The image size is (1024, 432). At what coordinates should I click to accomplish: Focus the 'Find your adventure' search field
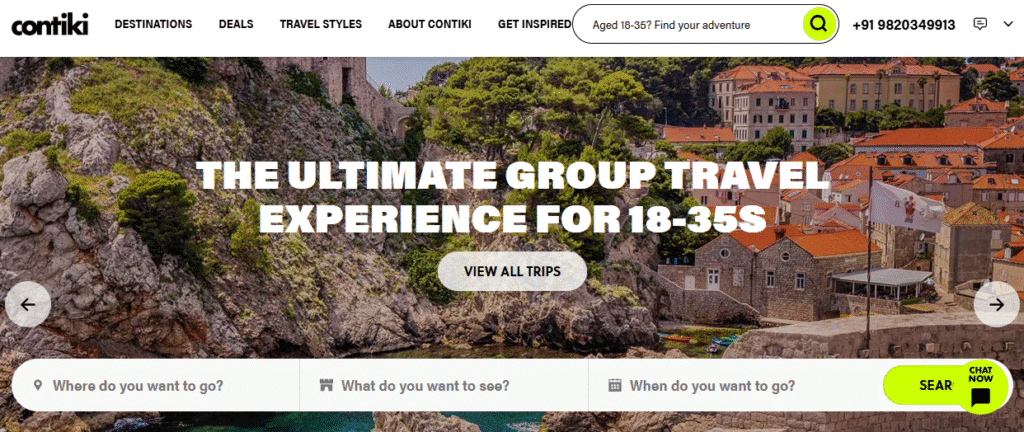pyautogui.click(x=686, y=25)
